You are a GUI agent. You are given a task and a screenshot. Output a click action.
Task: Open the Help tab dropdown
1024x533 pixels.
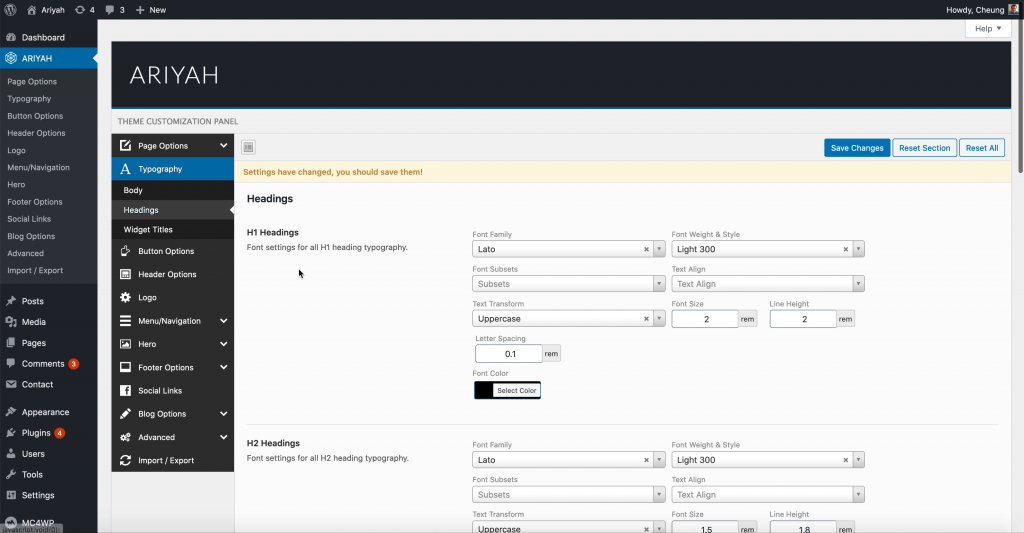pos(988,29)
